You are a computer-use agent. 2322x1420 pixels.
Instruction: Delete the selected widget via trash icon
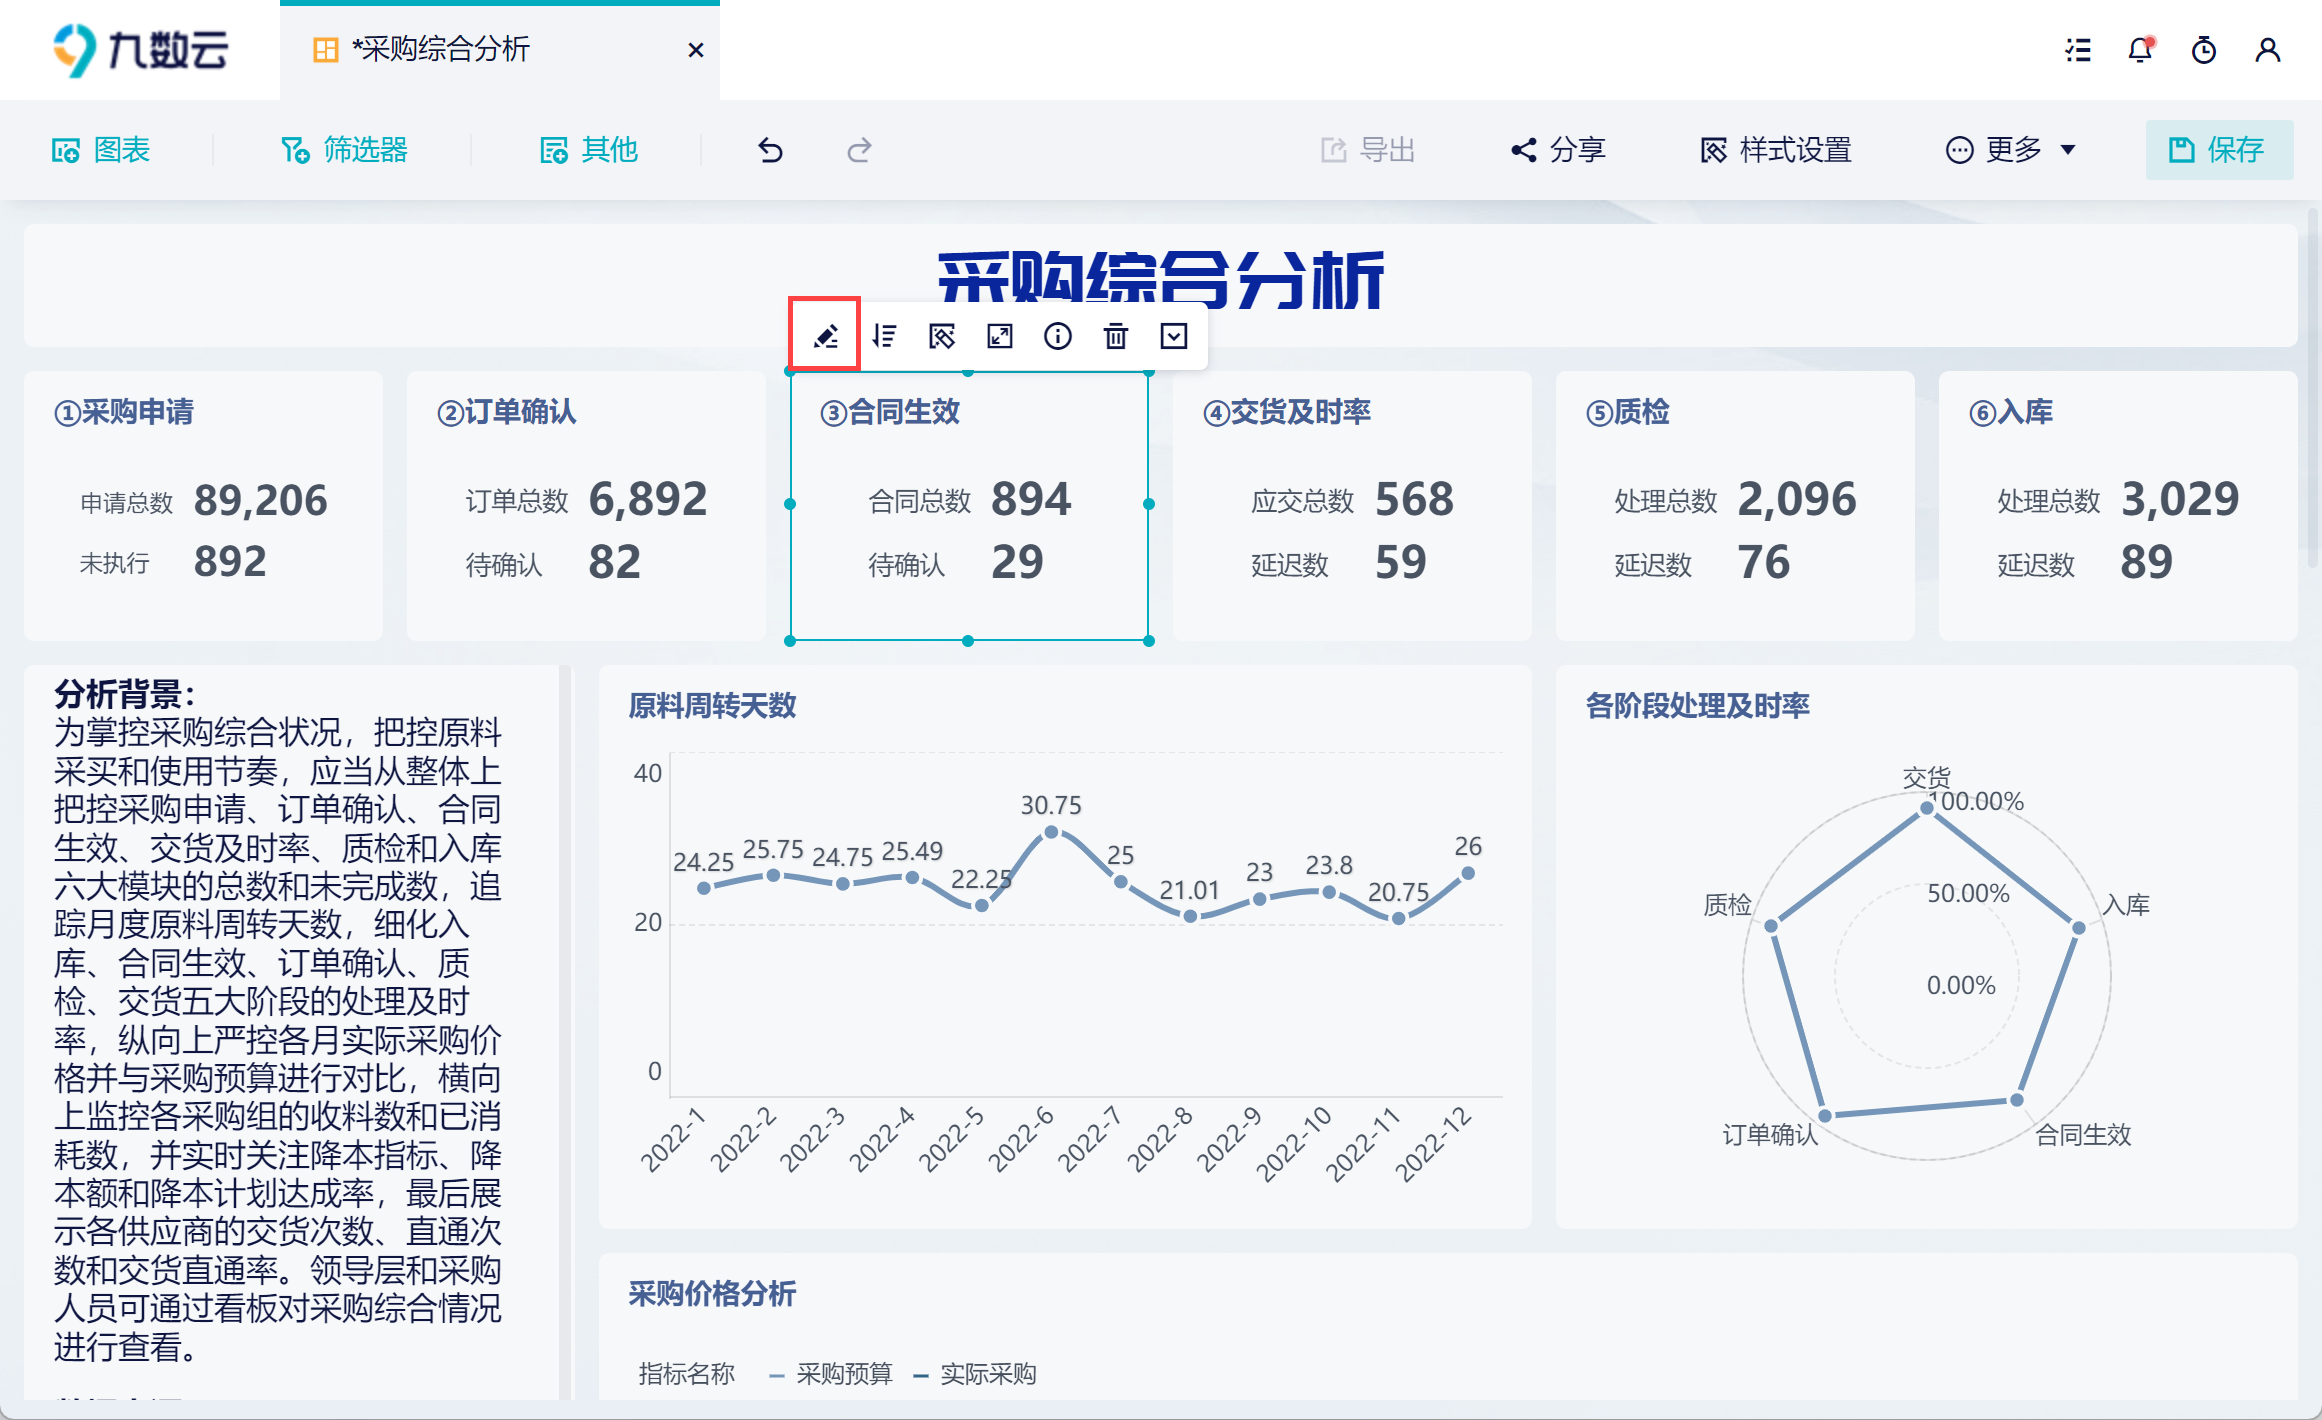tap(1116, 336)
